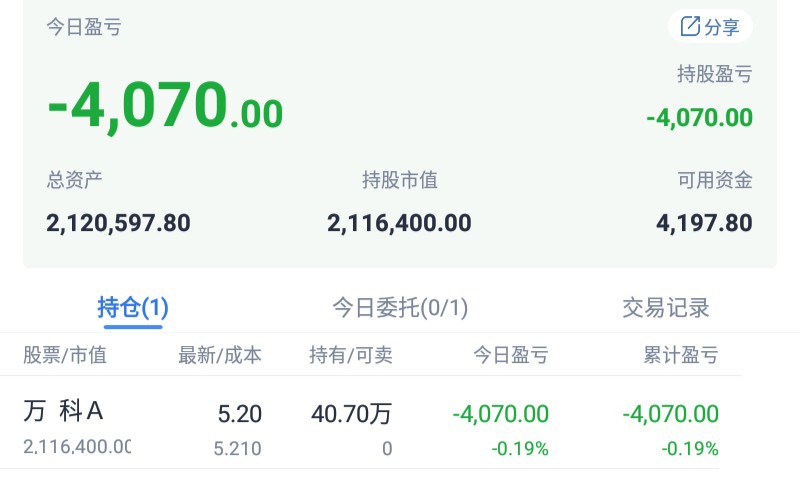Open the 万科A stock name
The image size is (800, 482).
64,411
